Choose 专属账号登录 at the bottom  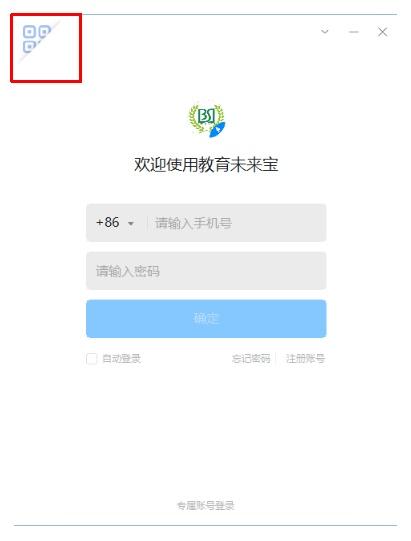tap(206, 506)
